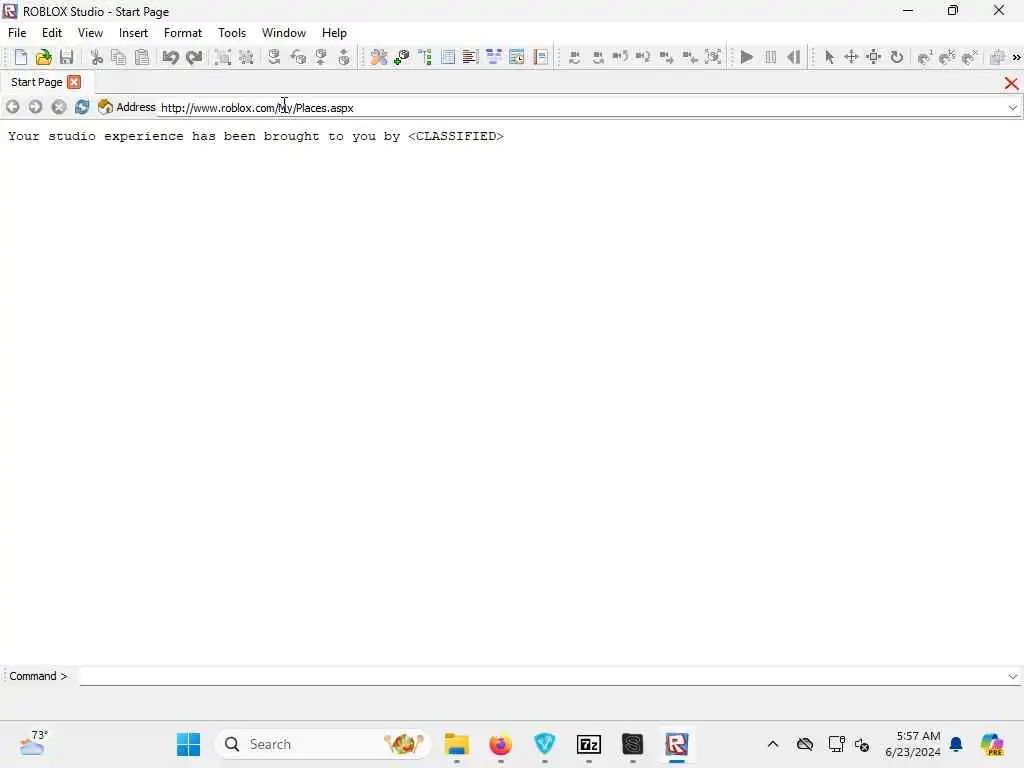Show hidden system tray icons
The height and width of the screenshot is (768, 1024).
coord(773,744)
